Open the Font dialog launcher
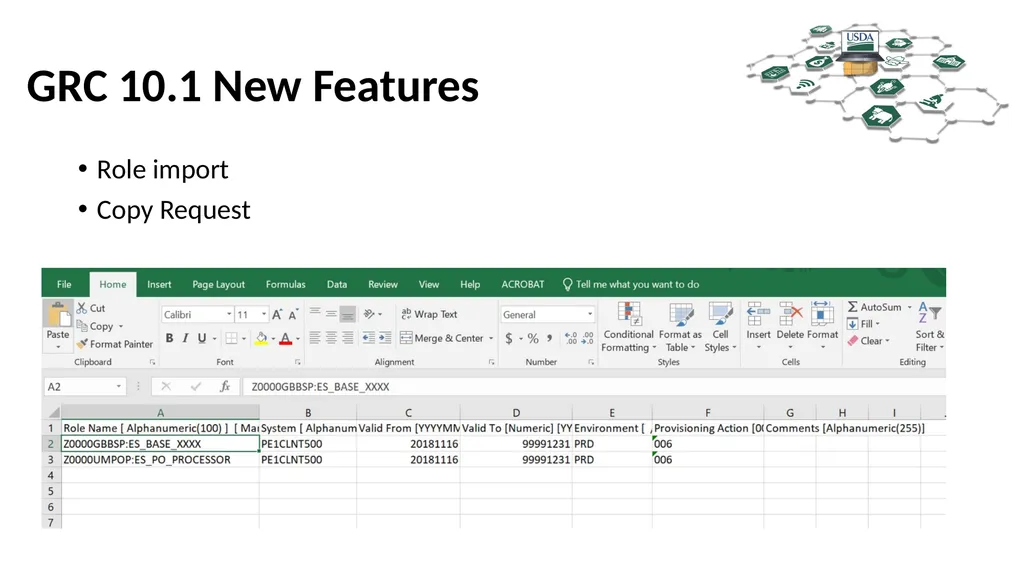This screenshot has width=1024, height=575. pyautogui.click(x=298, y=362)
